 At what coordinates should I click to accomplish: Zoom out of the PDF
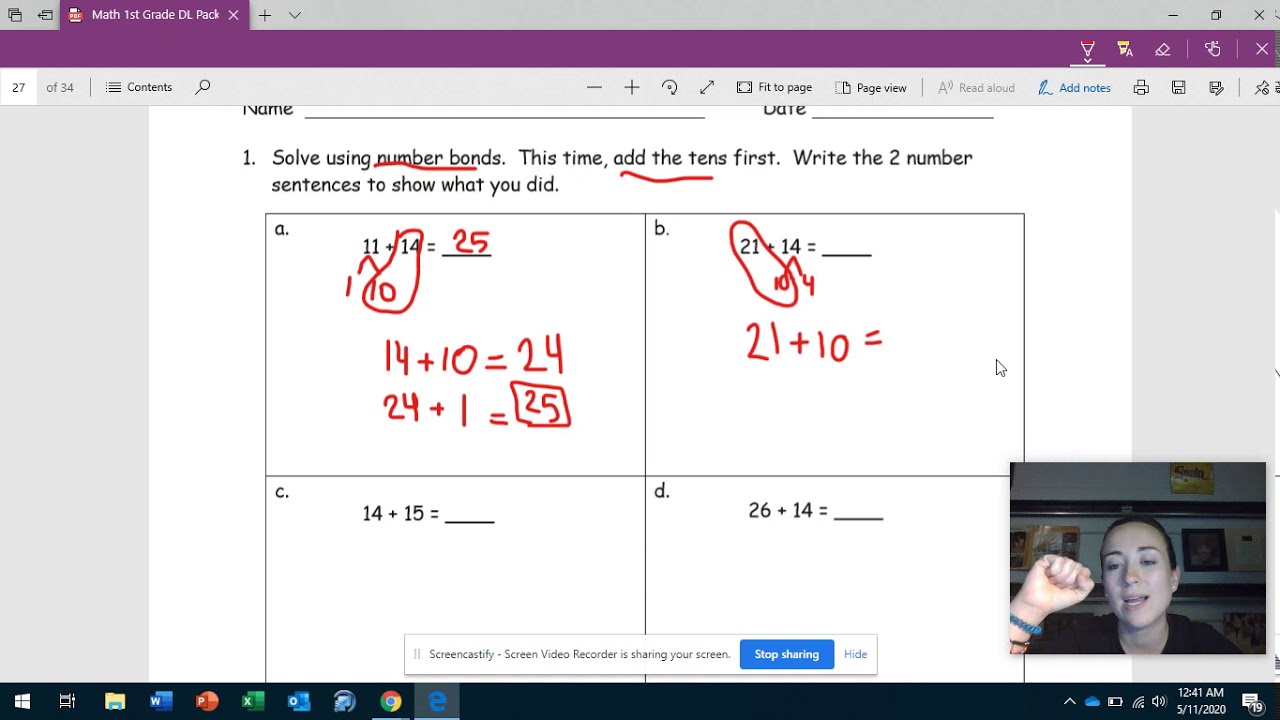[594, 87]
